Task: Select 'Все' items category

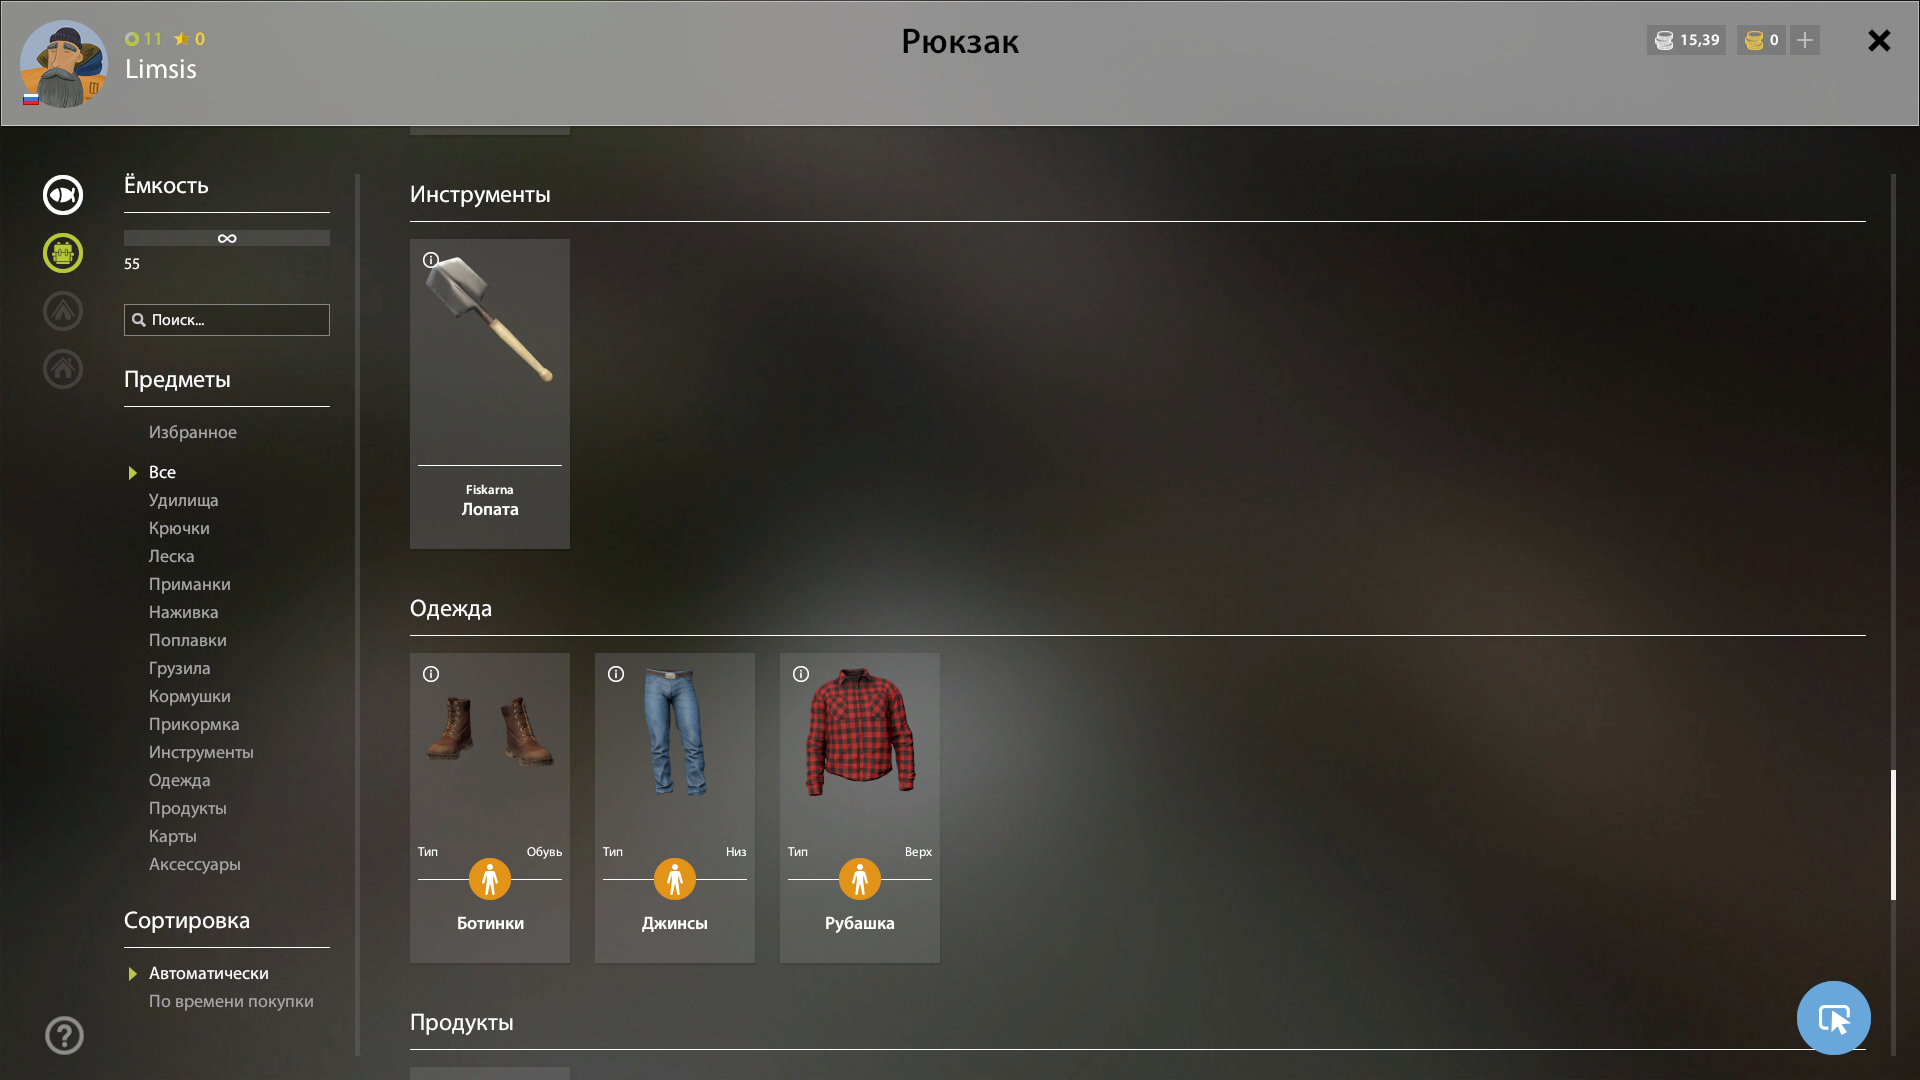Action: 162,472
